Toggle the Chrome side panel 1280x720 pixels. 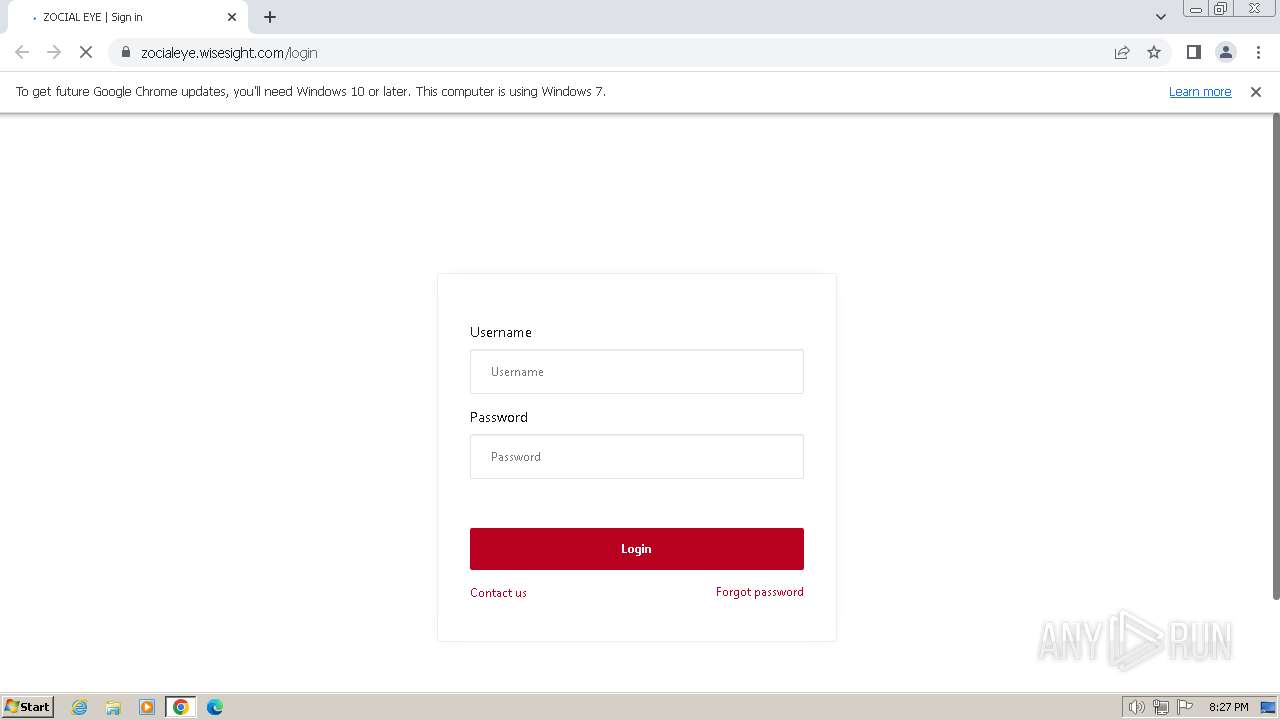(x=1193, y=52)
